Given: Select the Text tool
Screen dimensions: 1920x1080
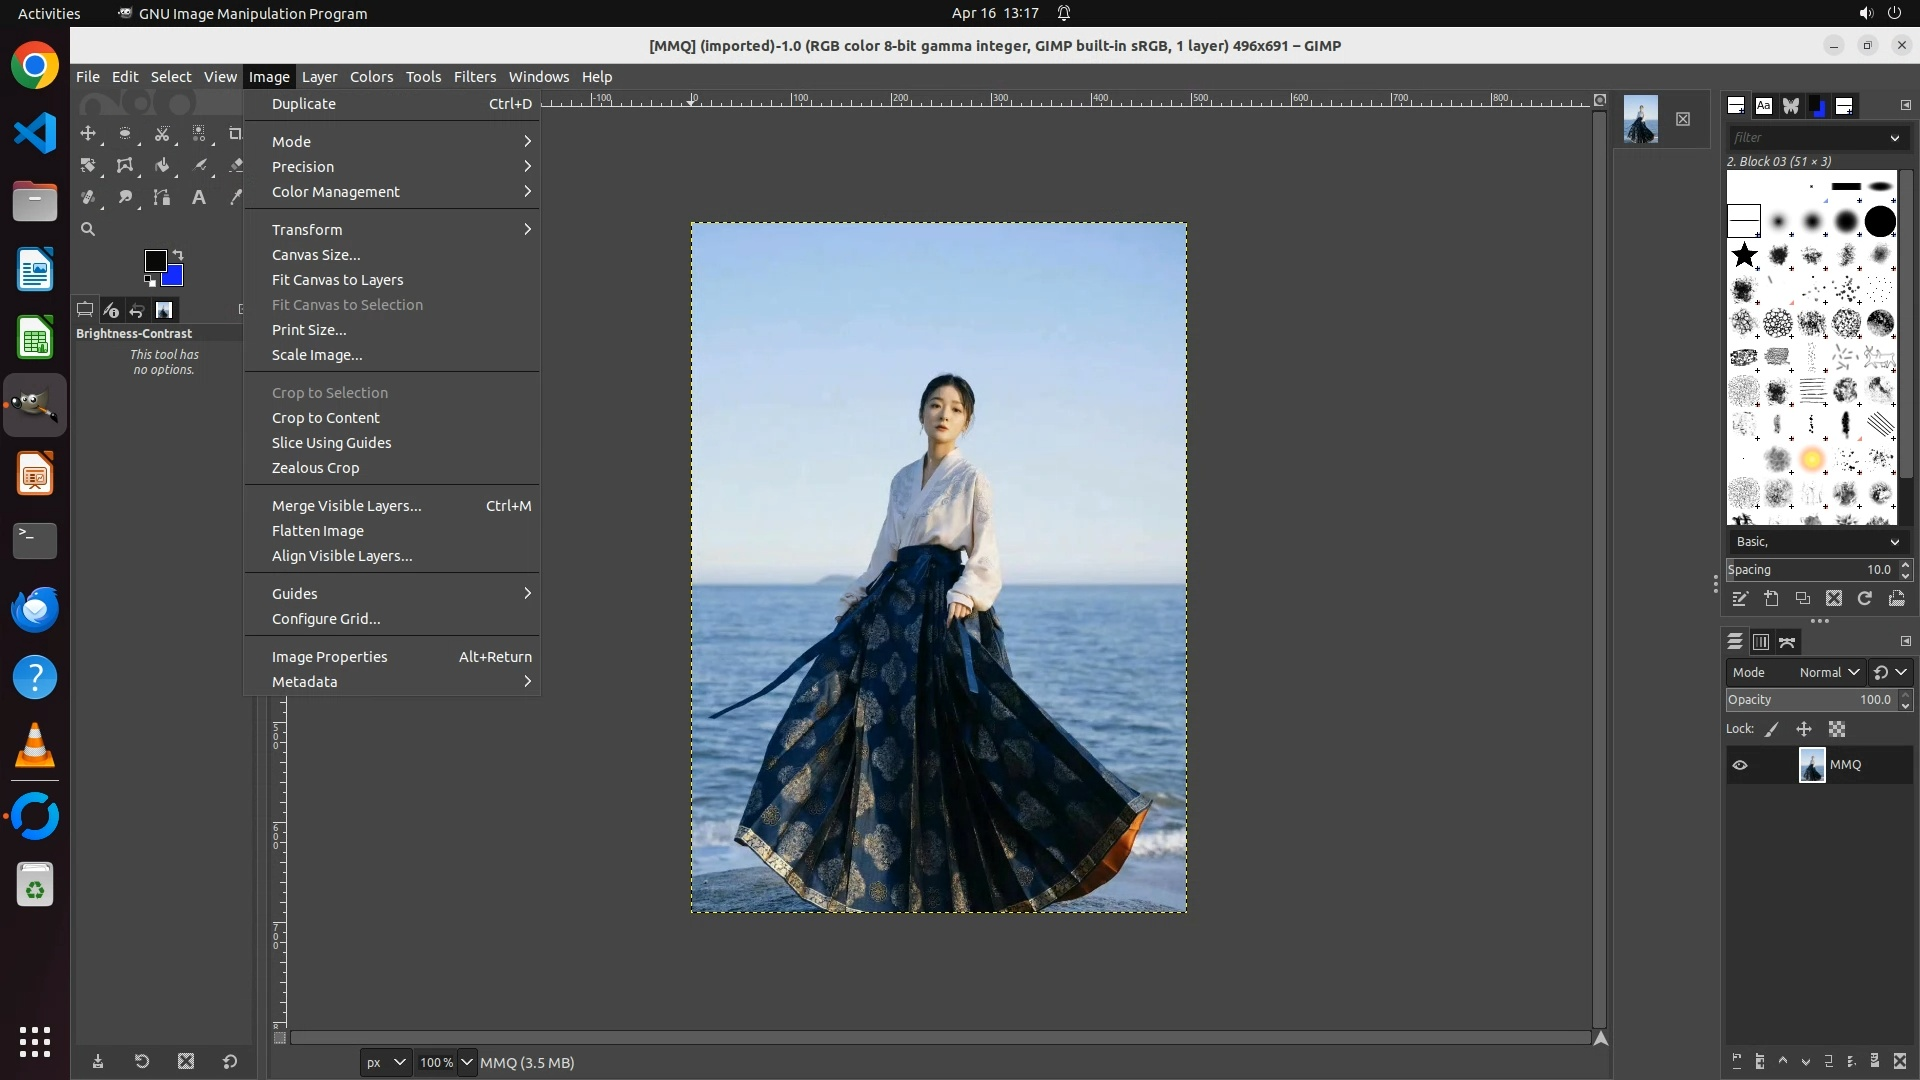Looking at the screenshot, I should [199, 198].
